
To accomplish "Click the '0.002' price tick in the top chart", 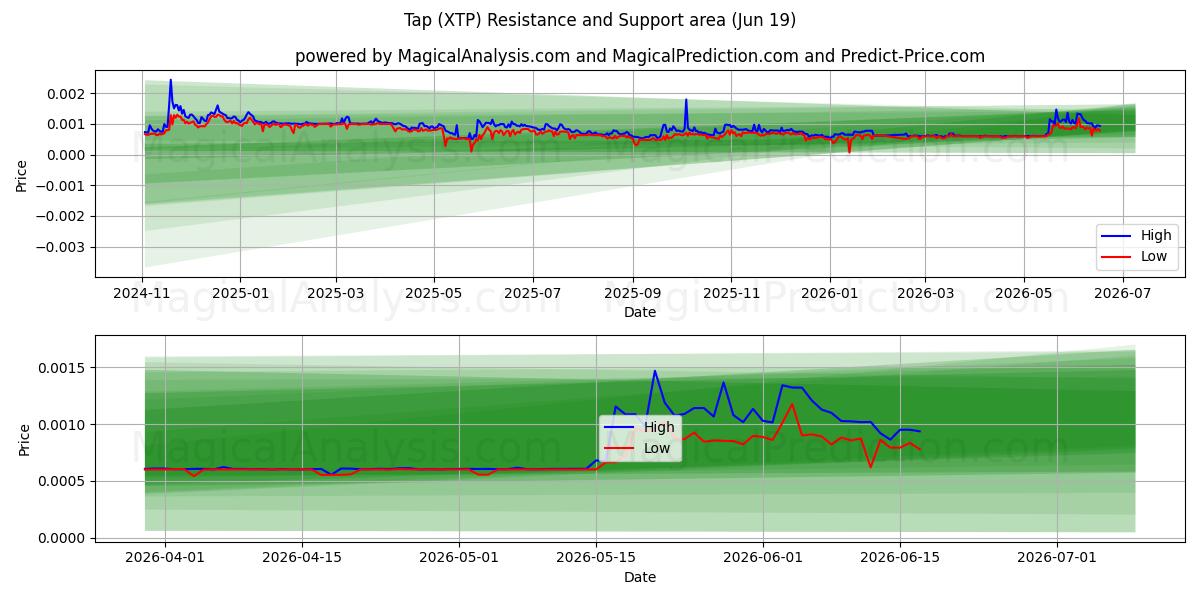I will [68, 94].
